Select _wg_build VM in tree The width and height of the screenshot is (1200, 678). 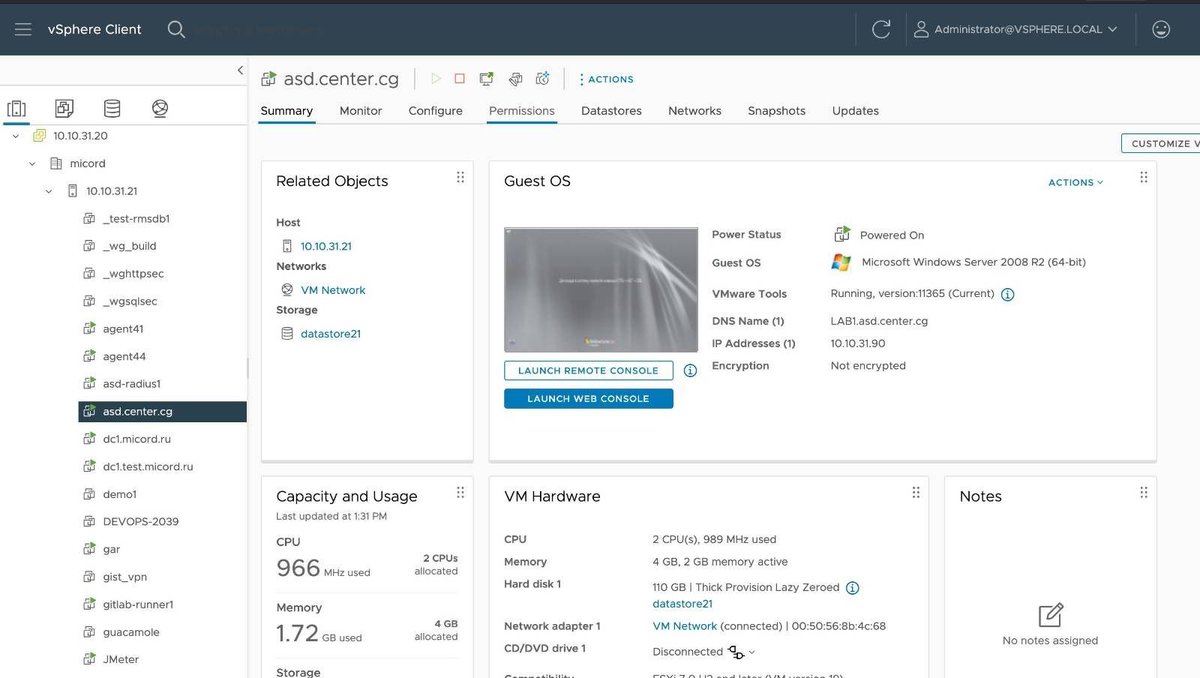click(130, 246)
